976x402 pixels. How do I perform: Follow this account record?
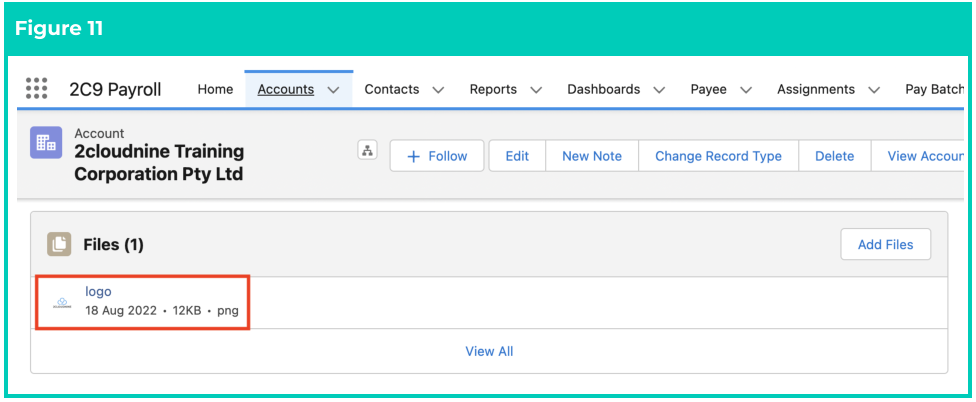tap(437, 156)
